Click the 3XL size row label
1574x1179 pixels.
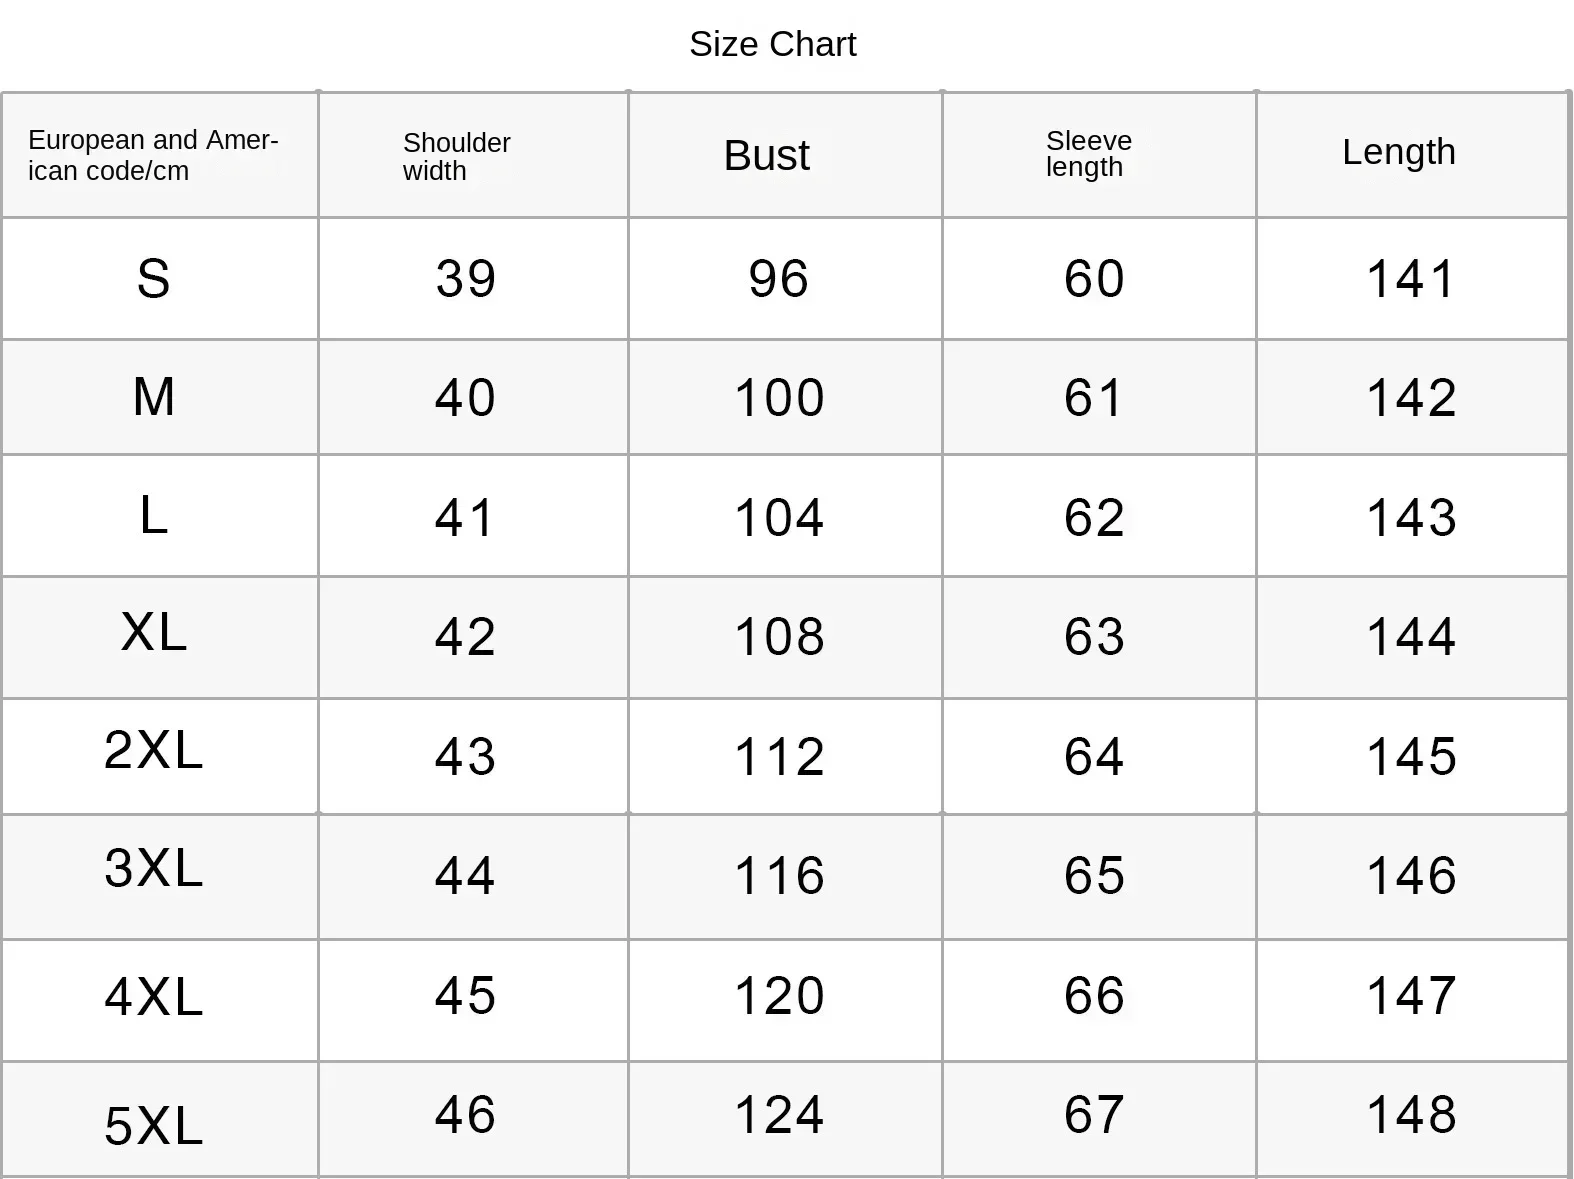(x=153, y=868)
